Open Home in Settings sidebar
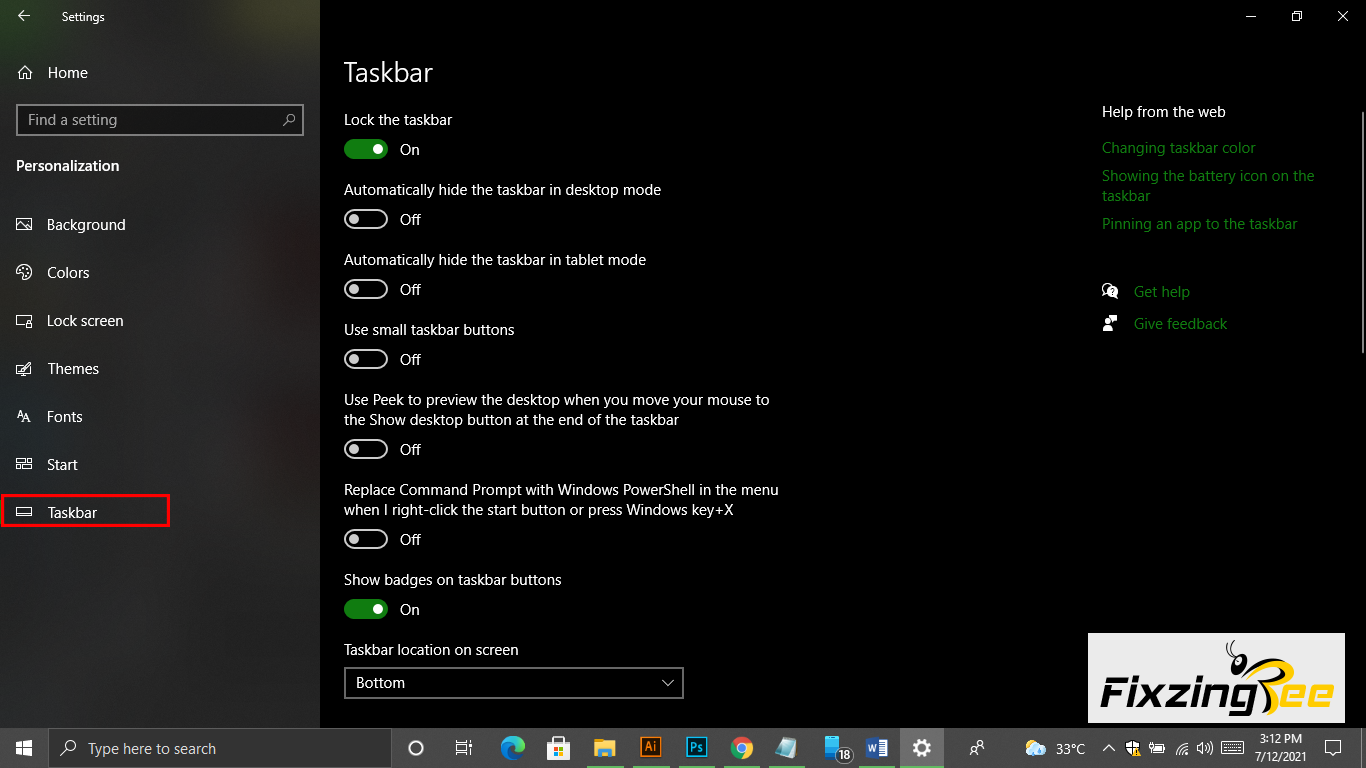 pyautogui.click(x=67, y=73)
